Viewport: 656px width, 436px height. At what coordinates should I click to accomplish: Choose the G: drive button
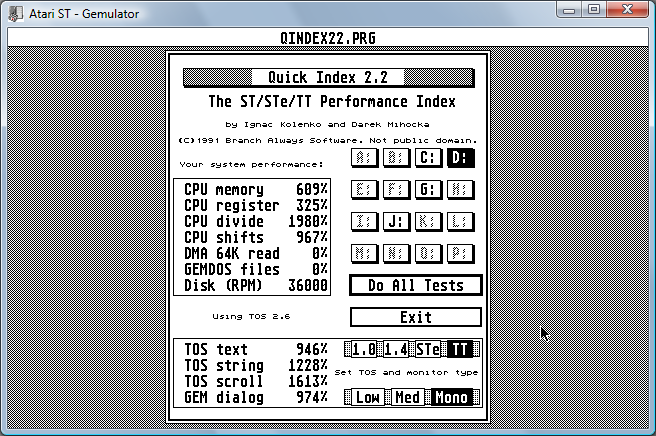click(428, 190)
